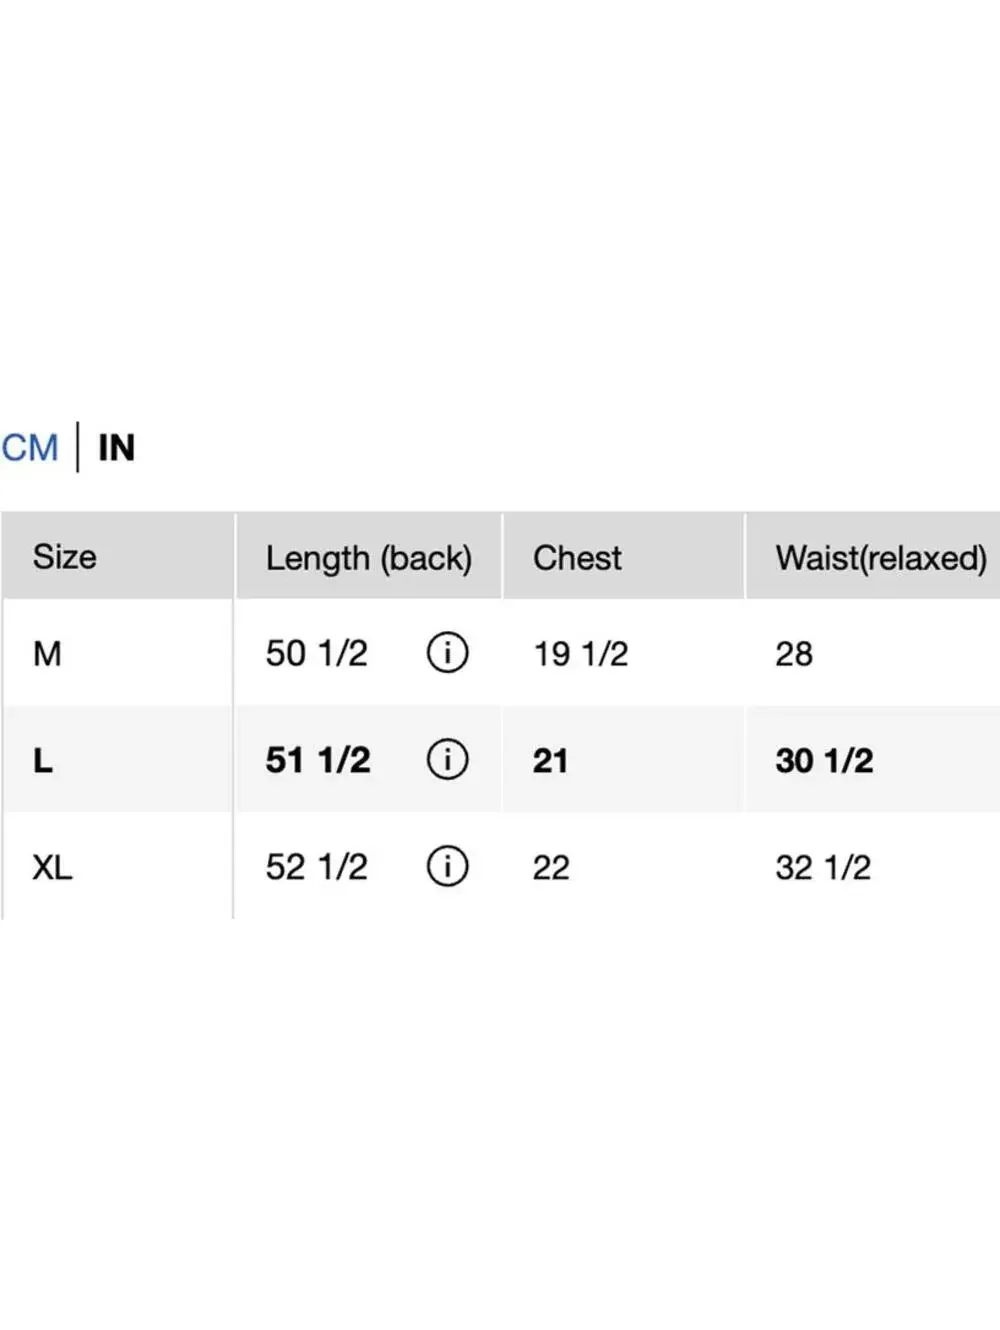Select the bold L size row label
Viewport: 1000px width, 1330px height.
[x=42, y=761]
